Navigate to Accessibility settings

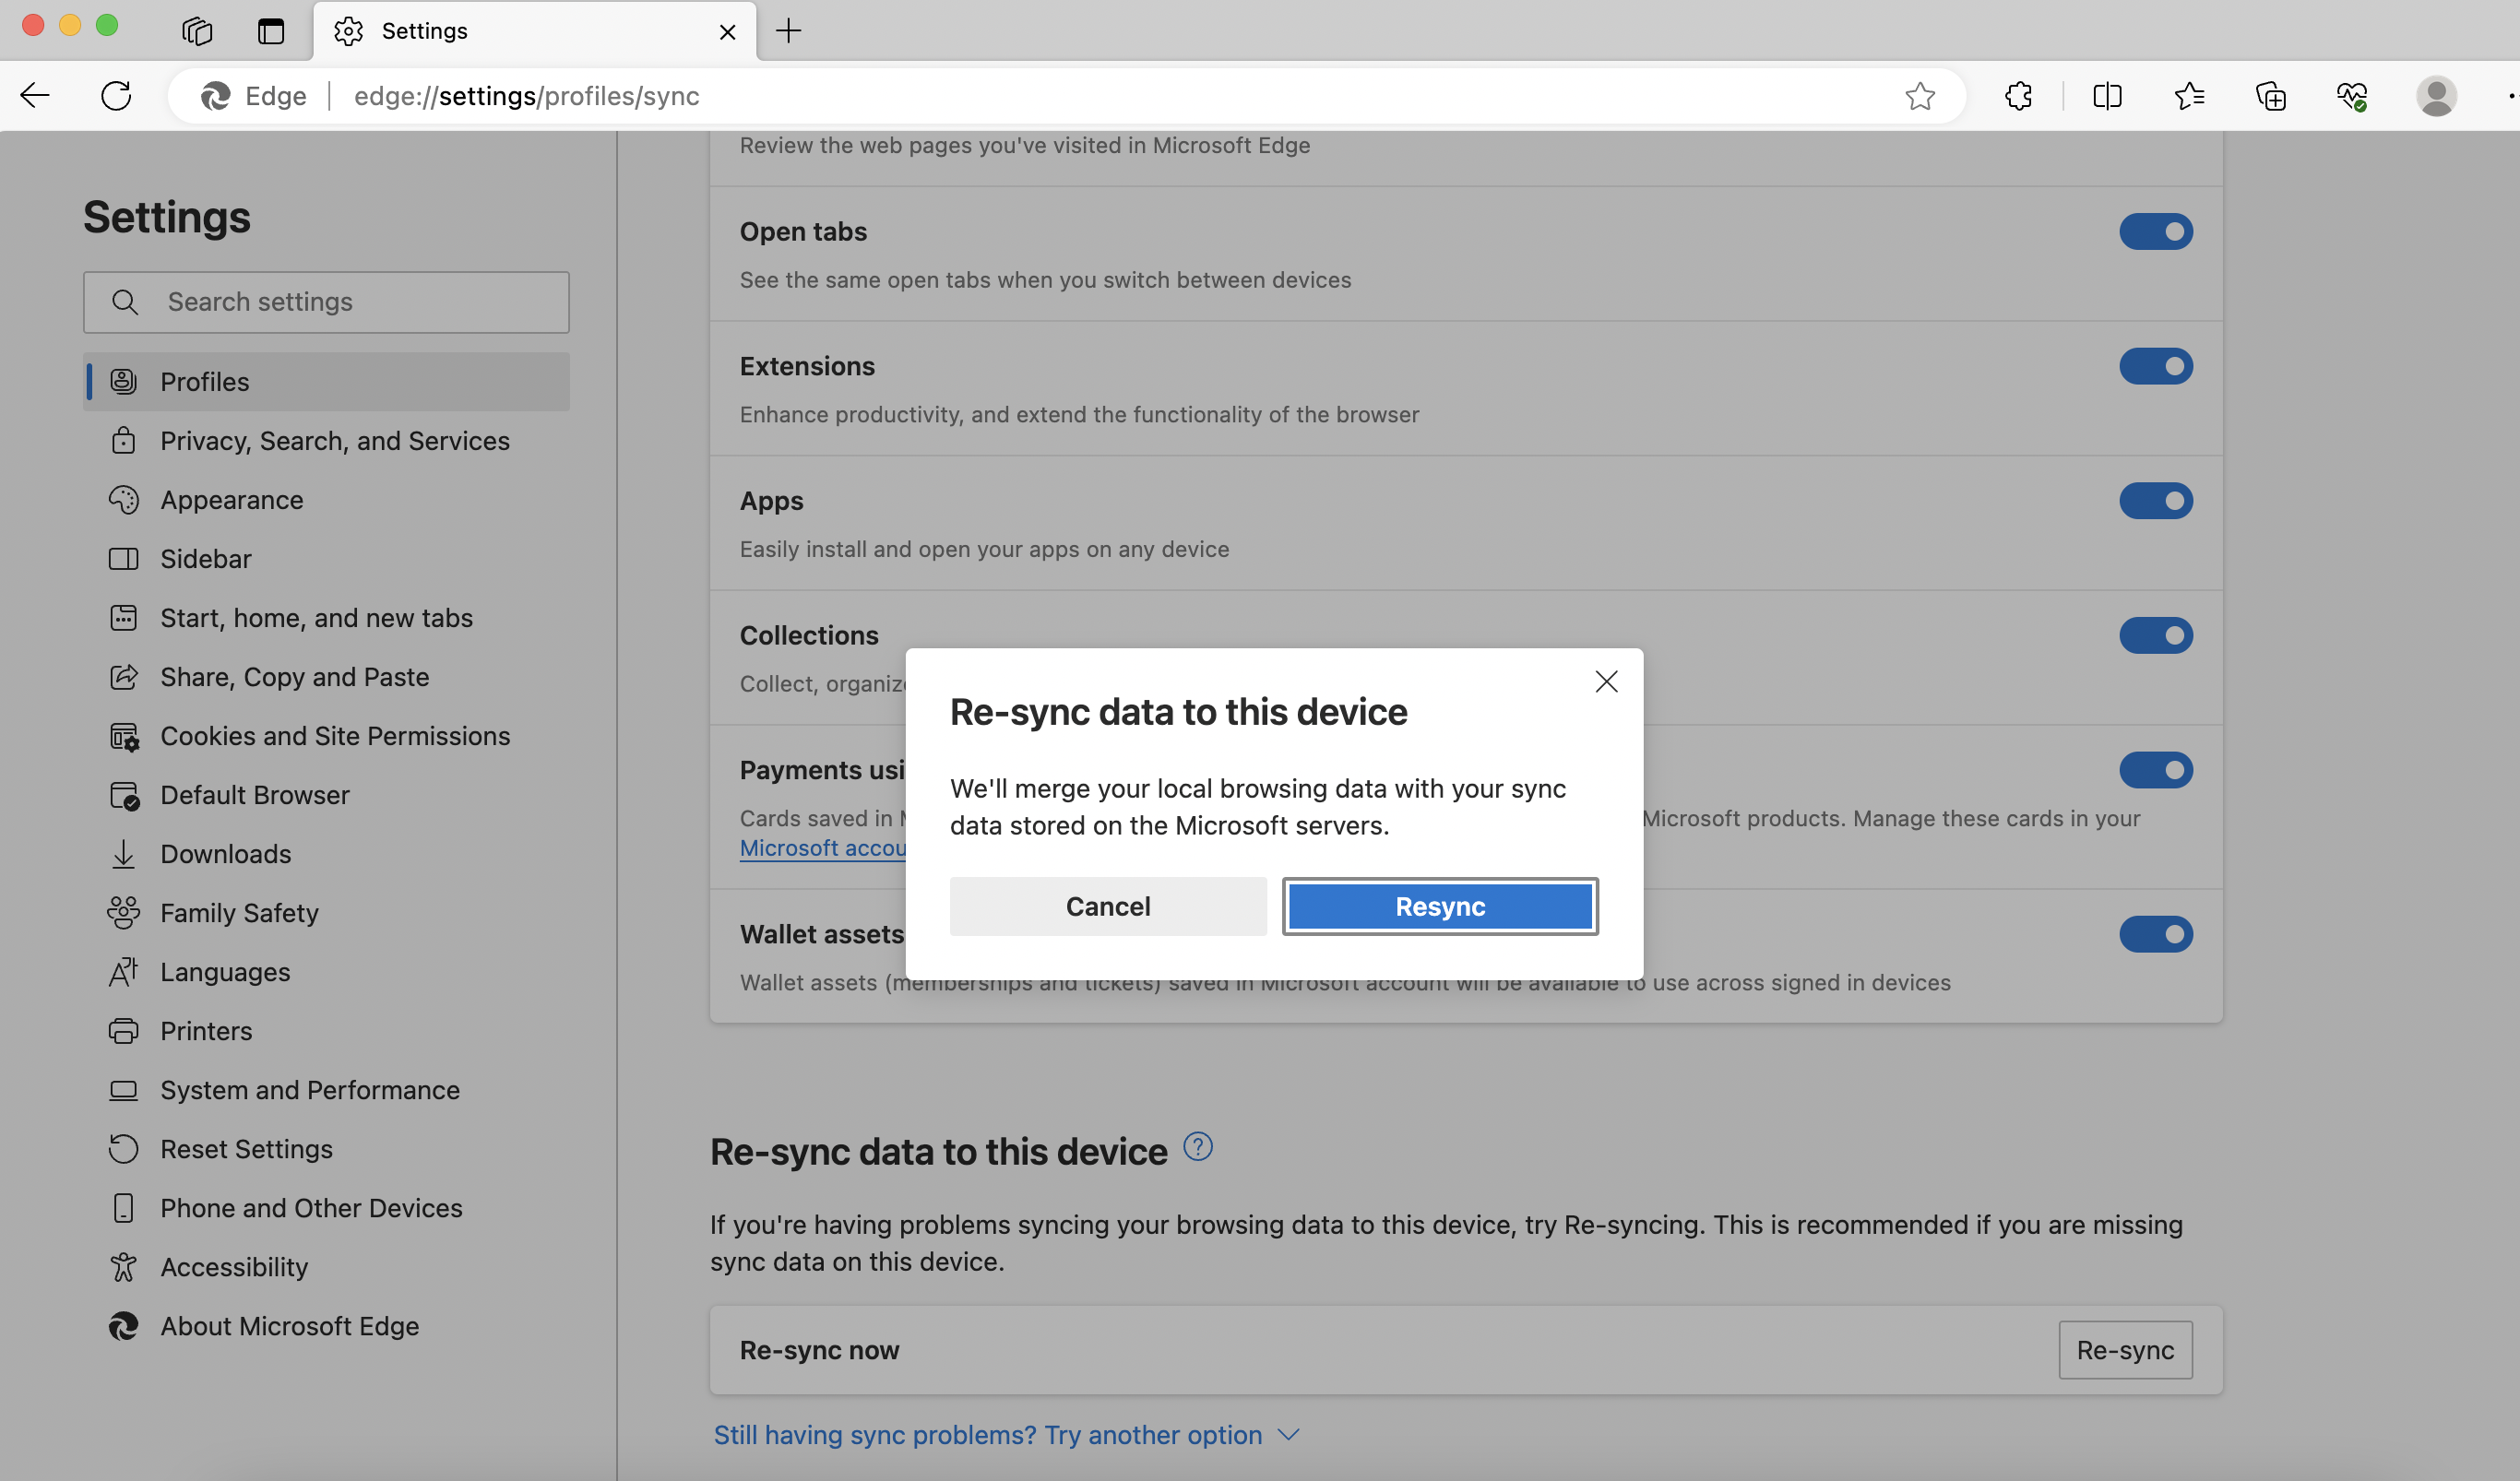pos(234,1268)
